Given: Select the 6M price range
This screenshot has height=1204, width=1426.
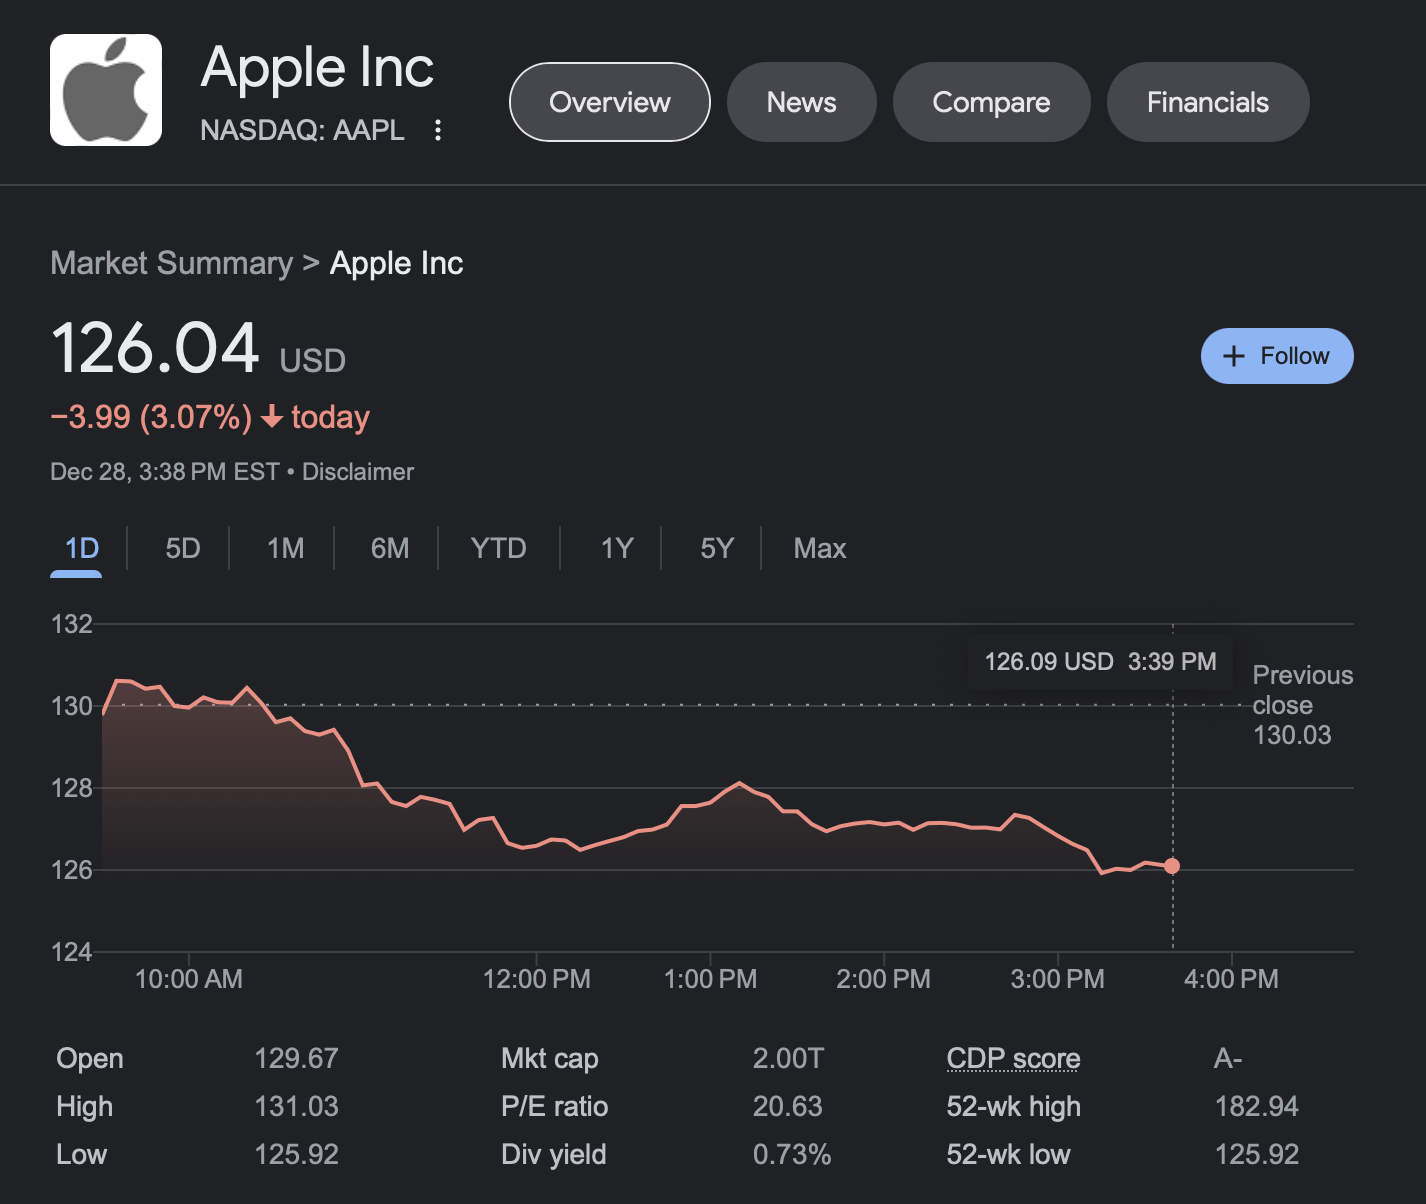Looking at the screenshot, I should coord(390,548).
